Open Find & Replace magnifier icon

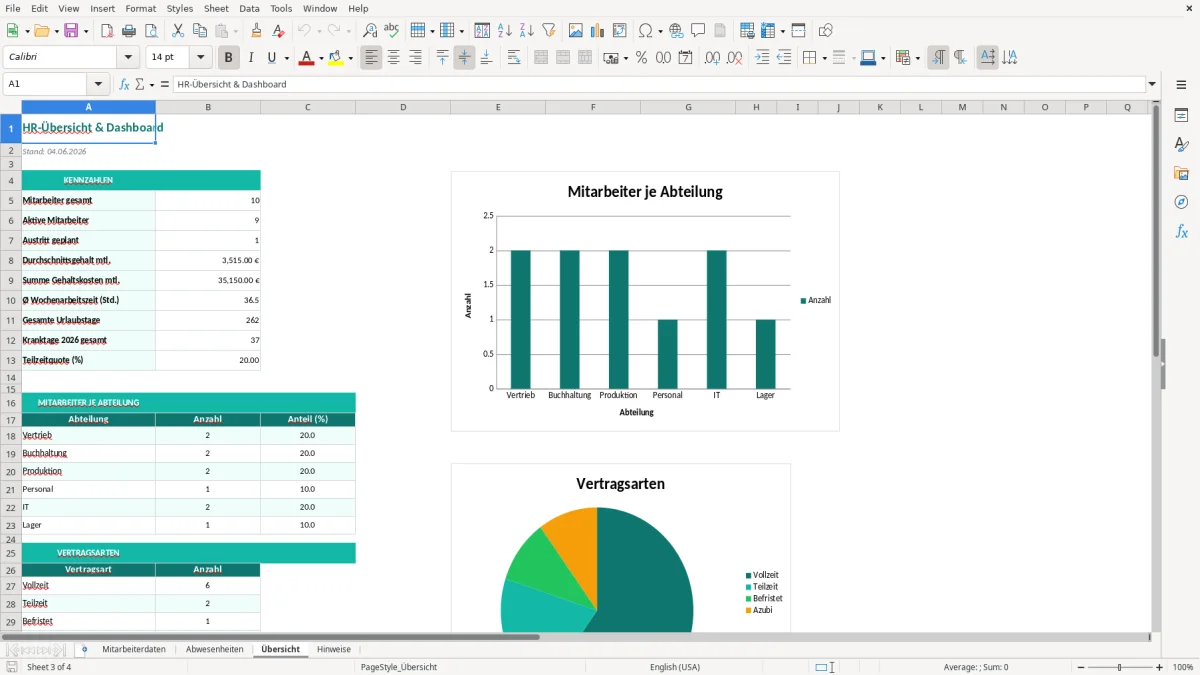click(x=370, y=31)
